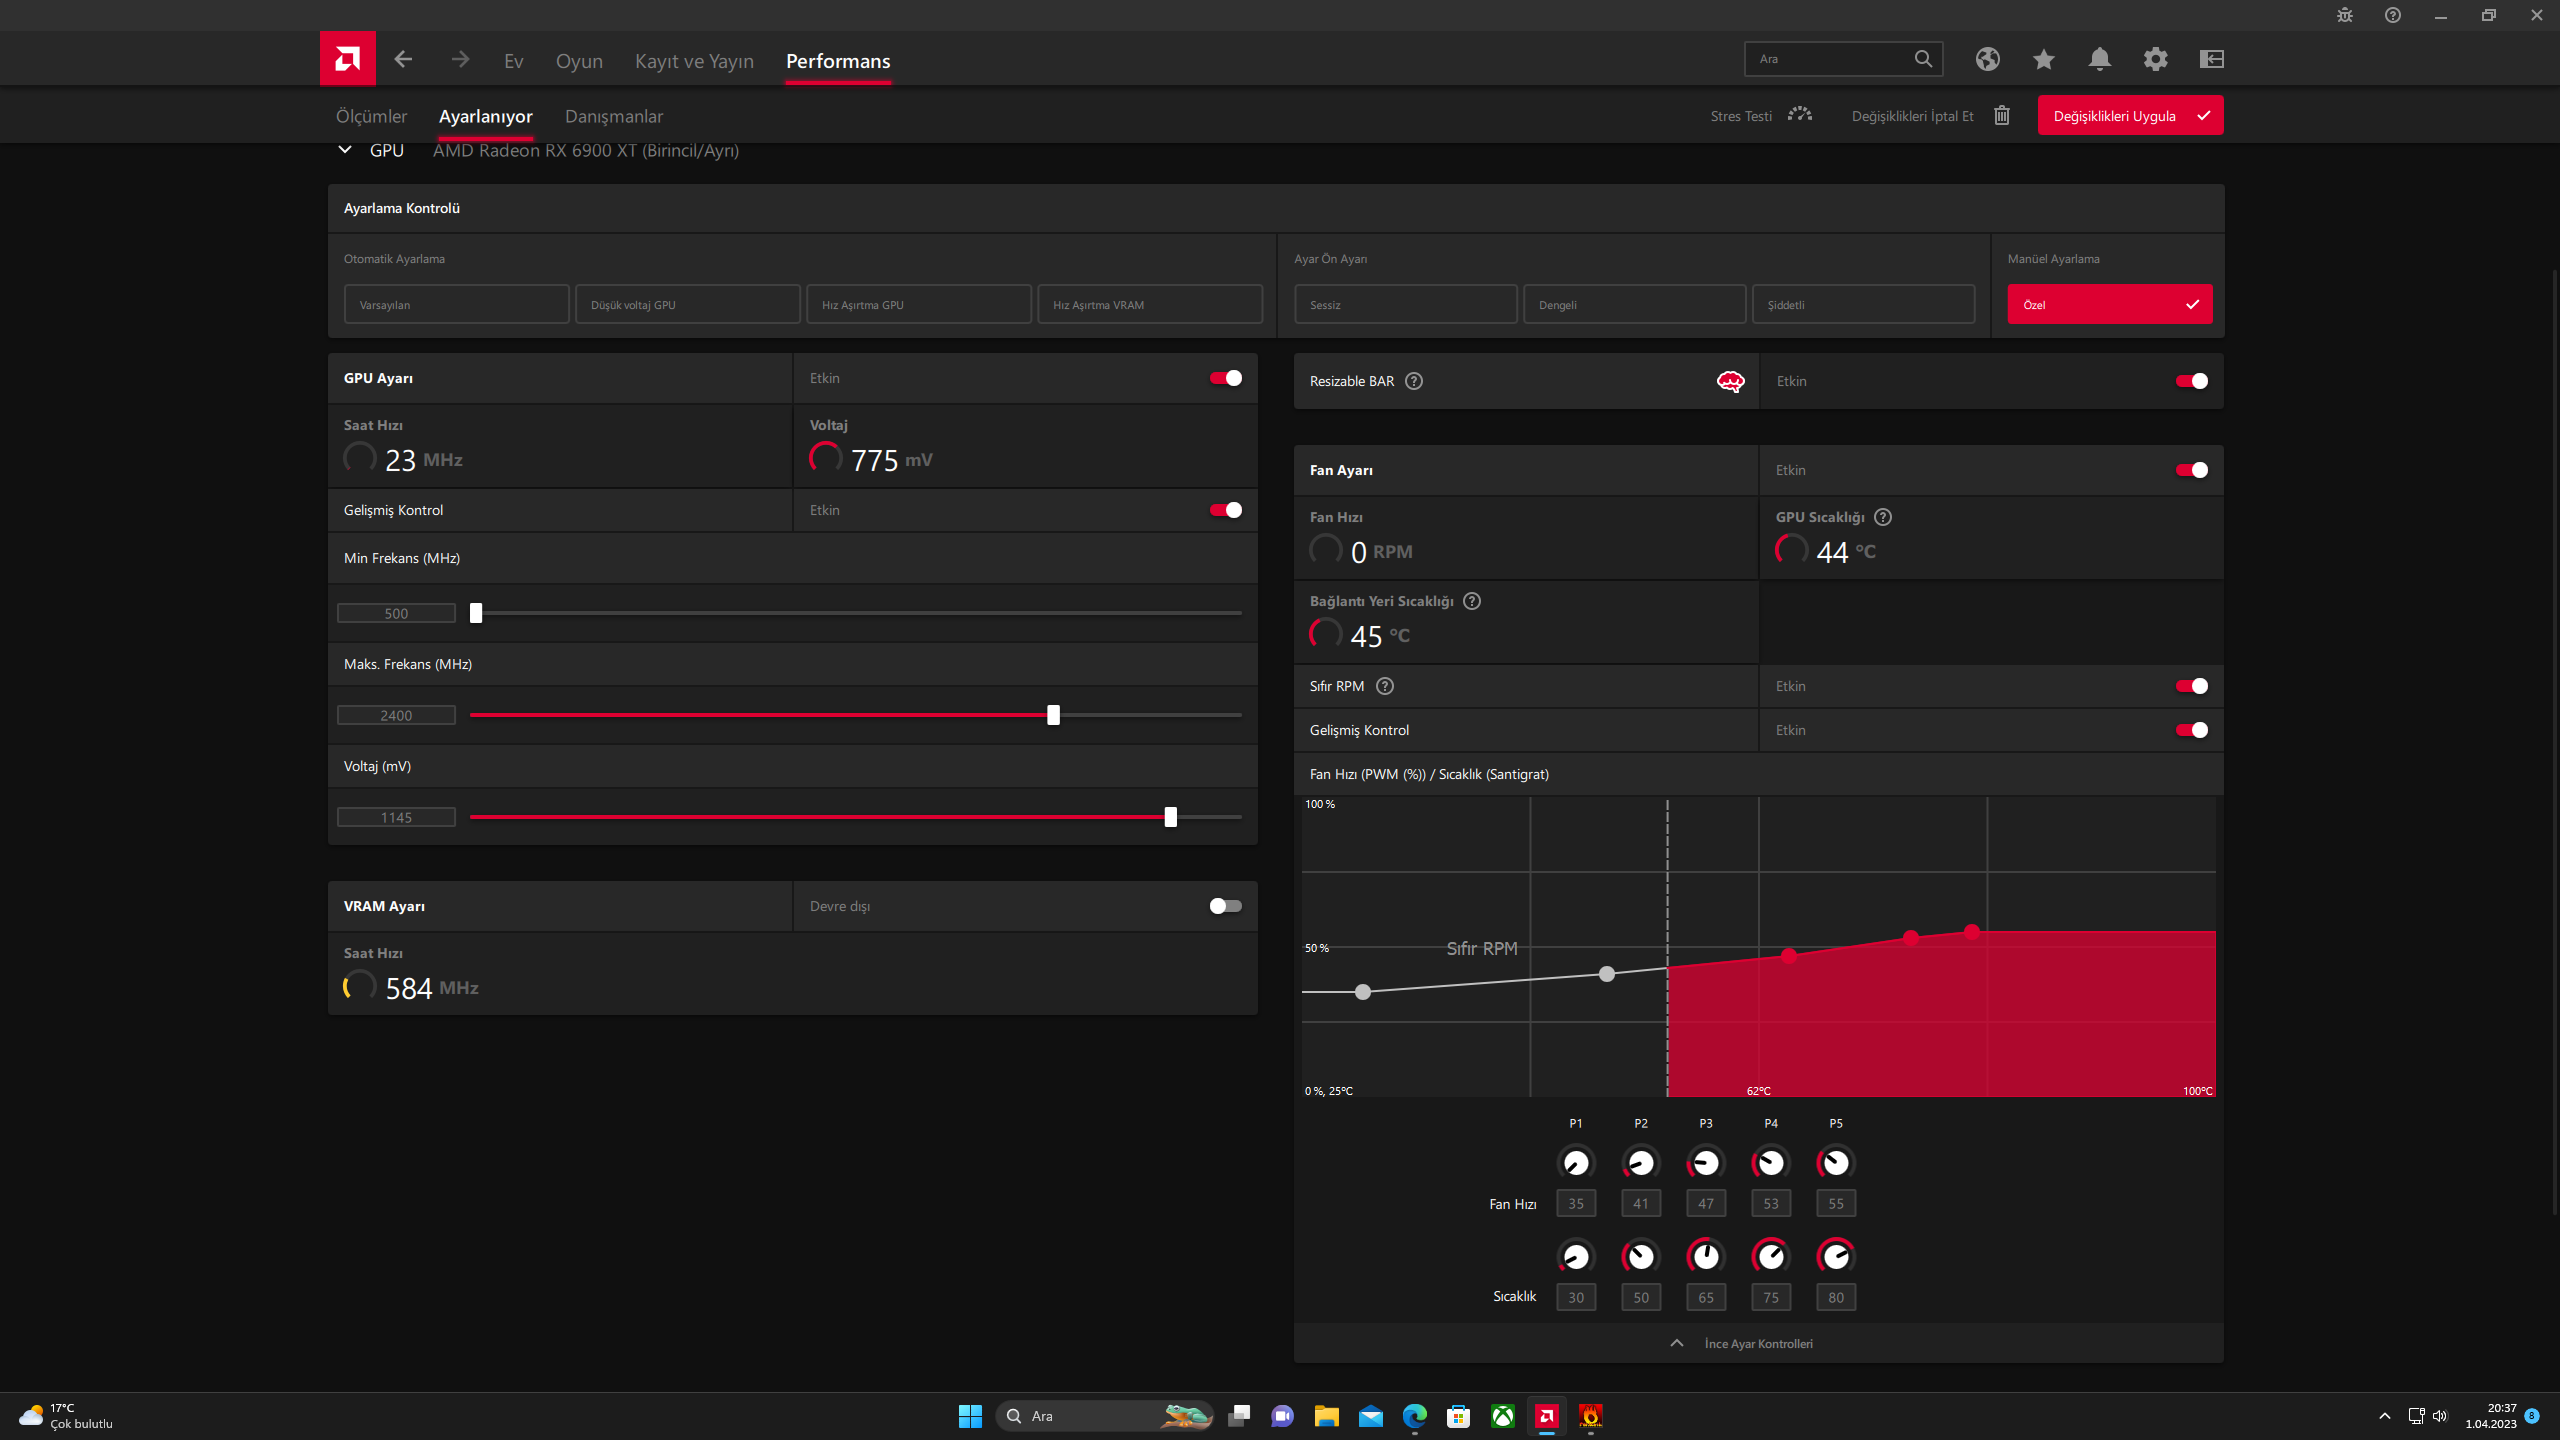Image resolution: width=2560 pixels, height=1440 pixels.
Task: Click GPU Sıcaklığı help icon
Action: pos(1883,517)
